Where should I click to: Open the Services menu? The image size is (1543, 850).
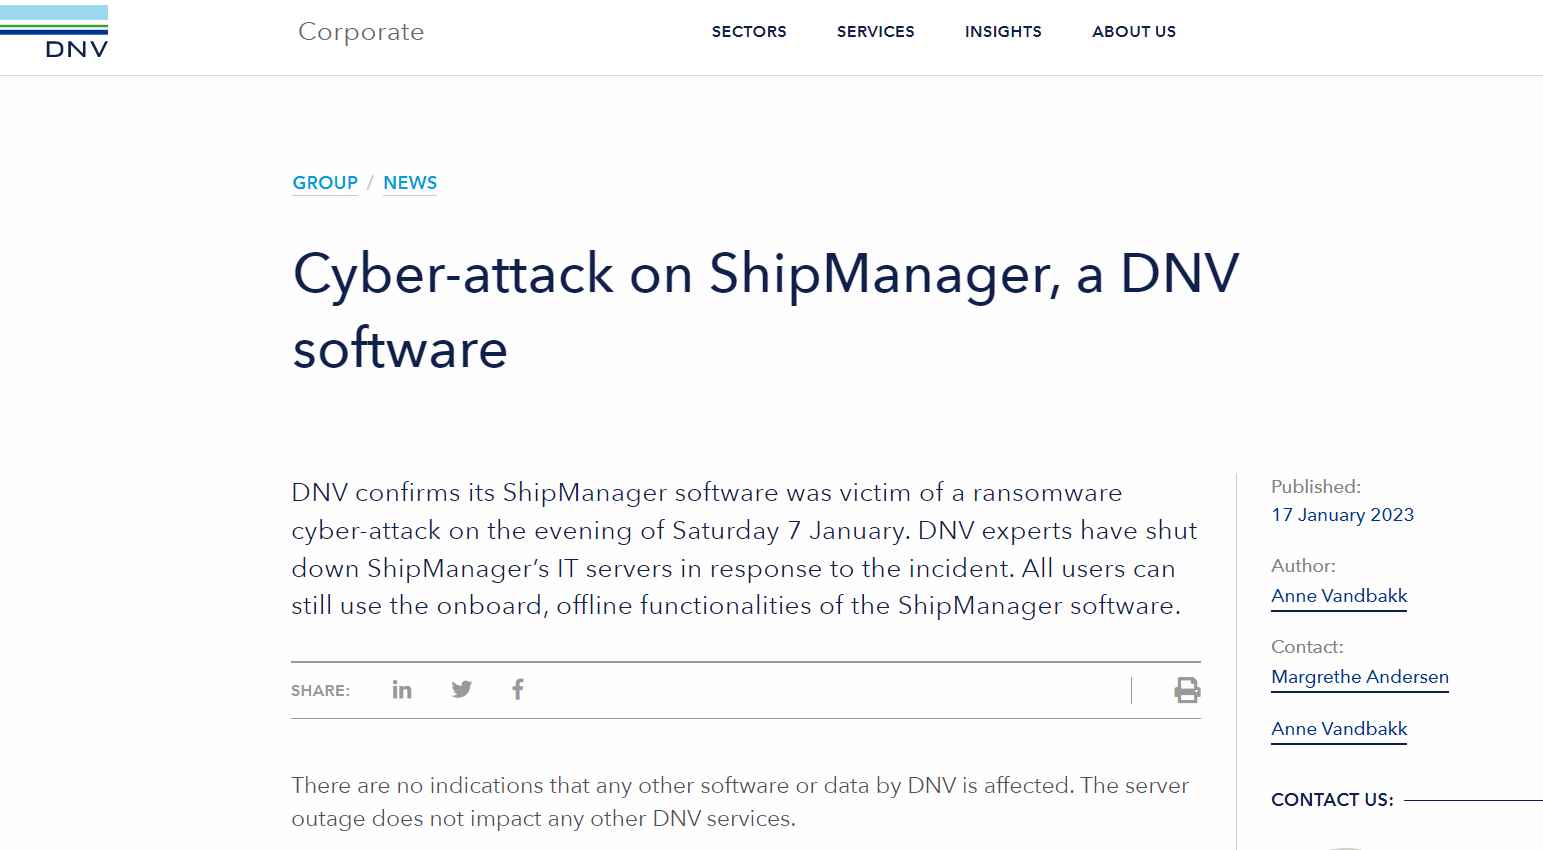tap(876, 32)
